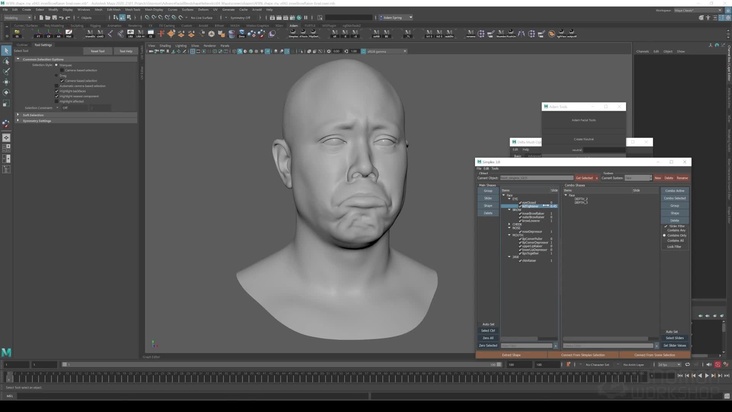Screen dimensions: 732x412
Task: Open the Current System dropdown in Simplex
Action: coord(638,178)
